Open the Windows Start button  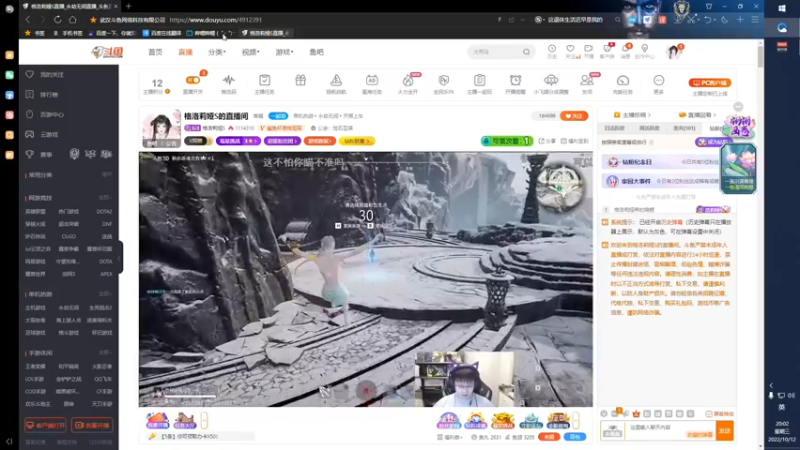[782, 8]
